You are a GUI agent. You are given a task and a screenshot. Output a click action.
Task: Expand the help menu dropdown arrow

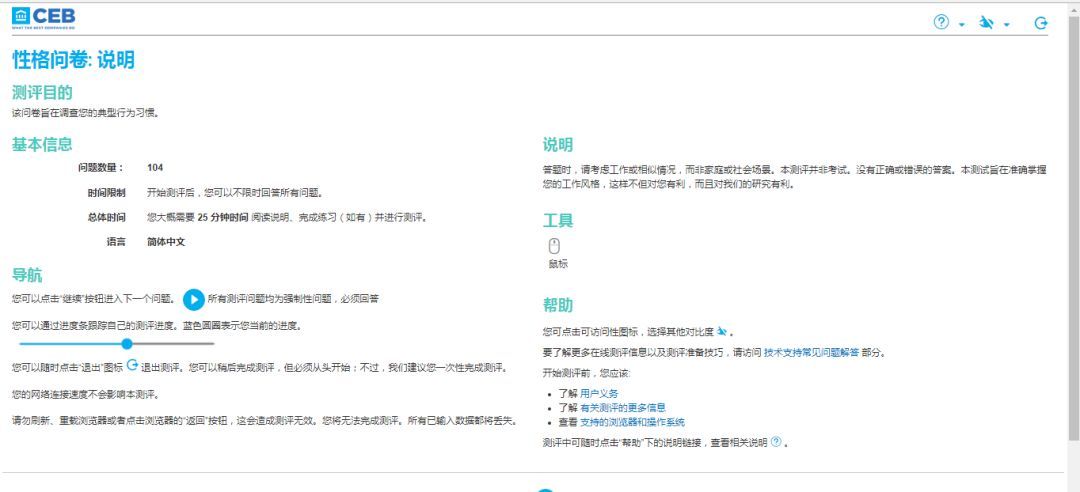pyautogui.click(x=961, y=24)
